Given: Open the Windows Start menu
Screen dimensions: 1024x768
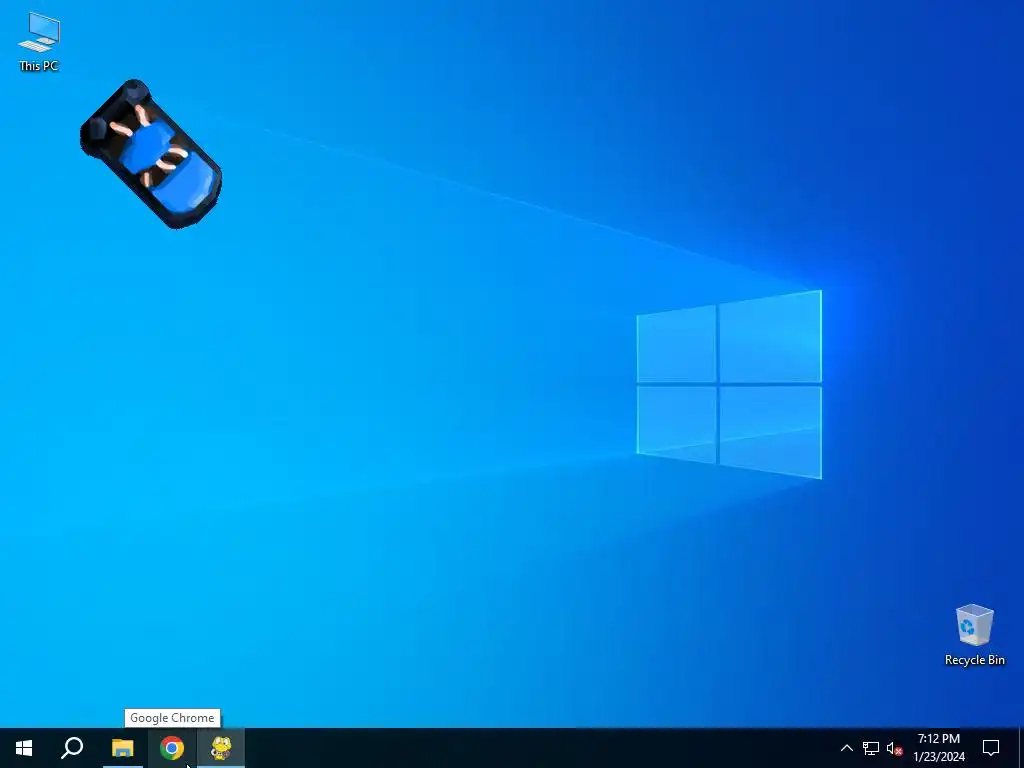Looking at the screenshot, I should pos(24,748).
